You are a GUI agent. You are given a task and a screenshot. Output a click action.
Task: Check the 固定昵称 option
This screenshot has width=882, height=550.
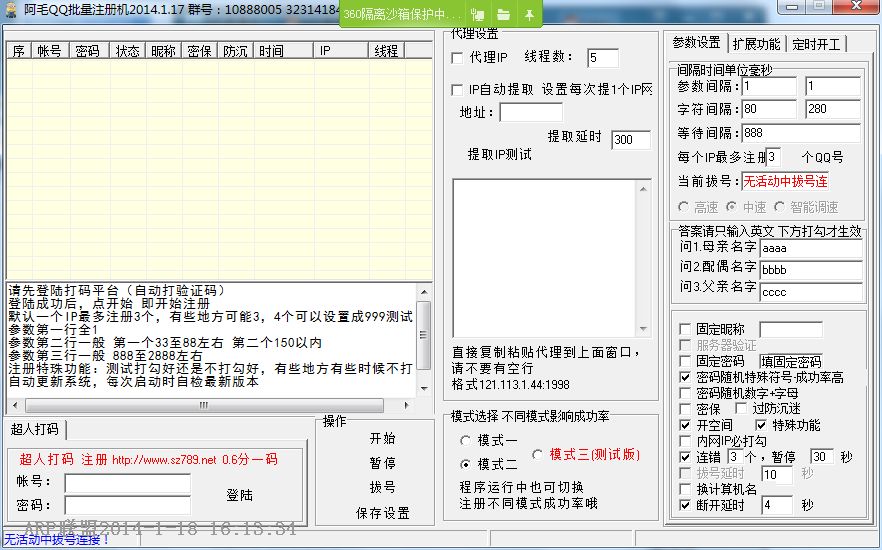685,329
